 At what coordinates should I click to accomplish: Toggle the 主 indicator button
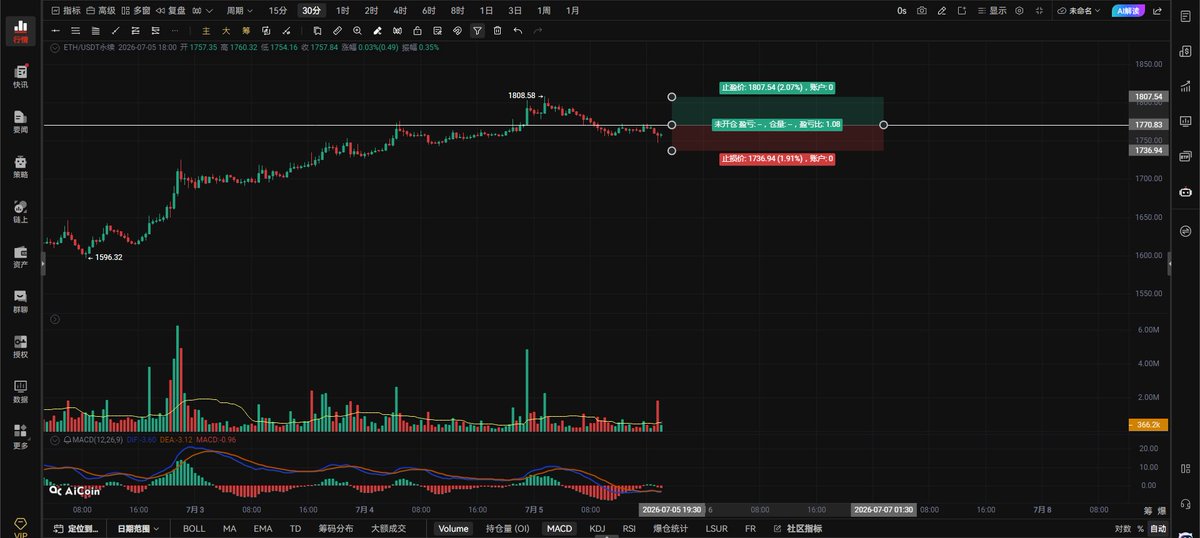coord(207,31)
